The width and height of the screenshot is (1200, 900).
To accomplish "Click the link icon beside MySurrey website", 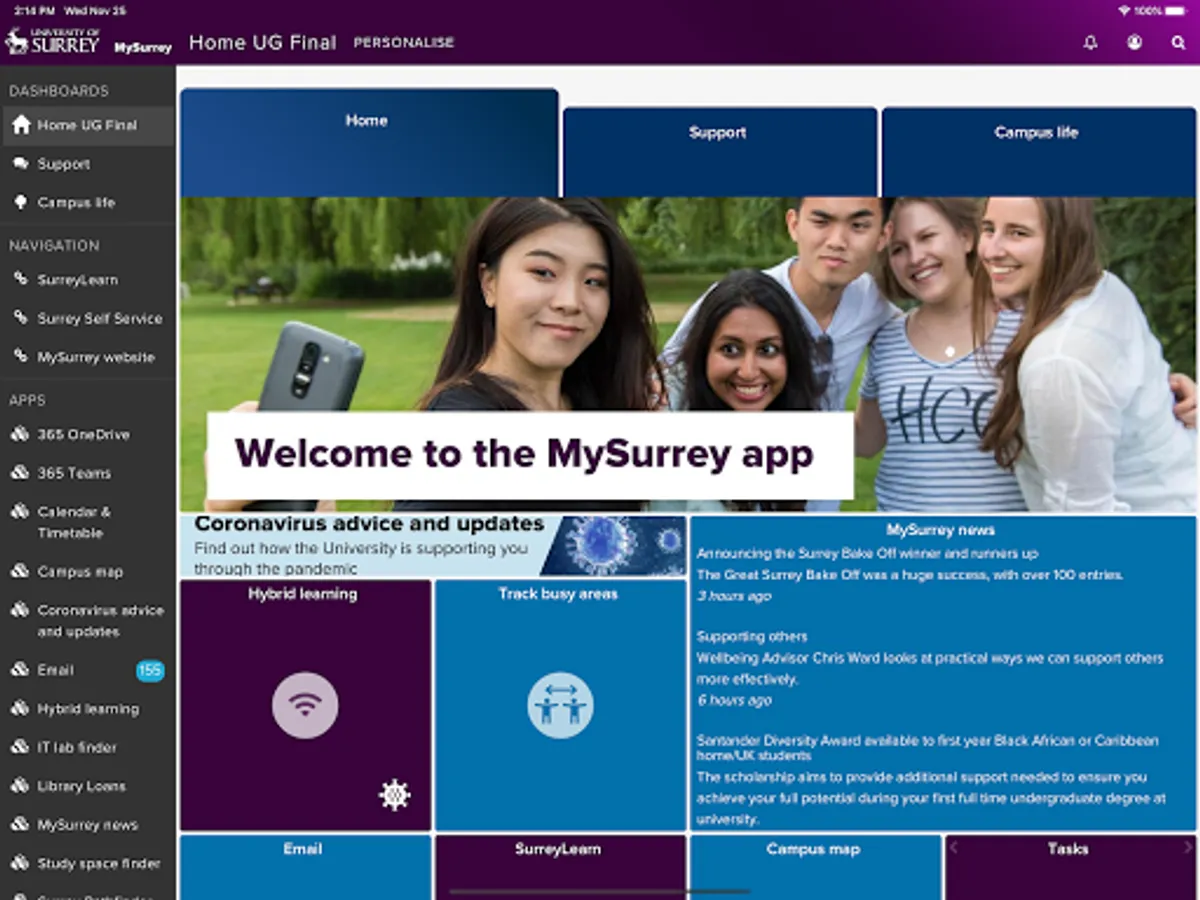I will (21, 357).
